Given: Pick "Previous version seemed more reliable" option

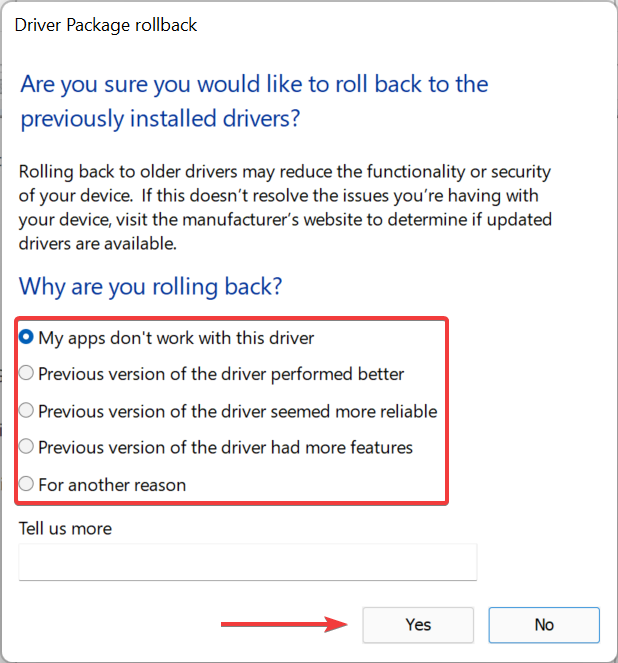Looking at the screenshot, I should pyautogui.click(x=27, y=410).
